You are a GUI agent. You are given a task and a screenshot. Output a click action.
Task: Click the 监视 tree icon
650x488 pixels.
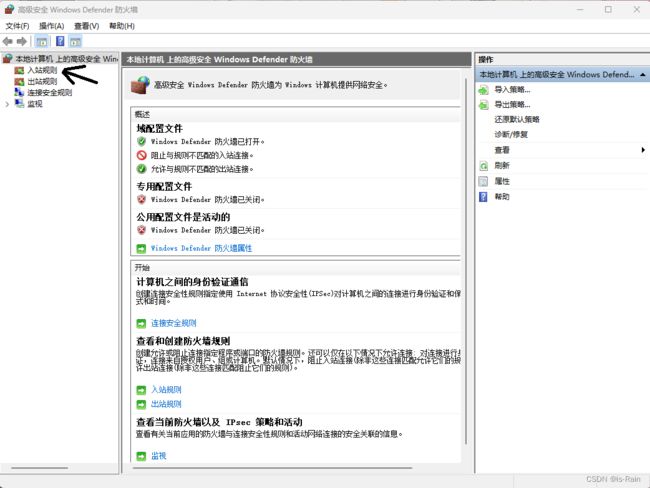pyautogui.click(x=19, y=104)
